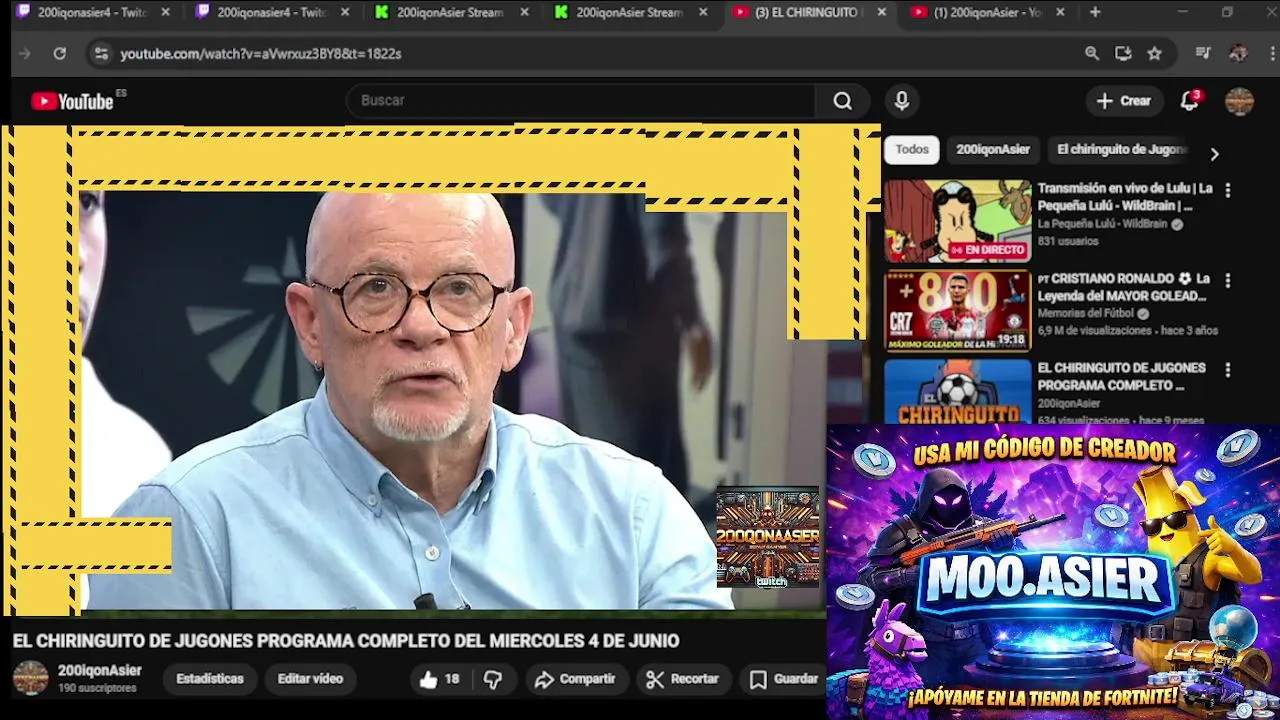Open options for Cristiano Ronaldo video

pos(1228,281)
